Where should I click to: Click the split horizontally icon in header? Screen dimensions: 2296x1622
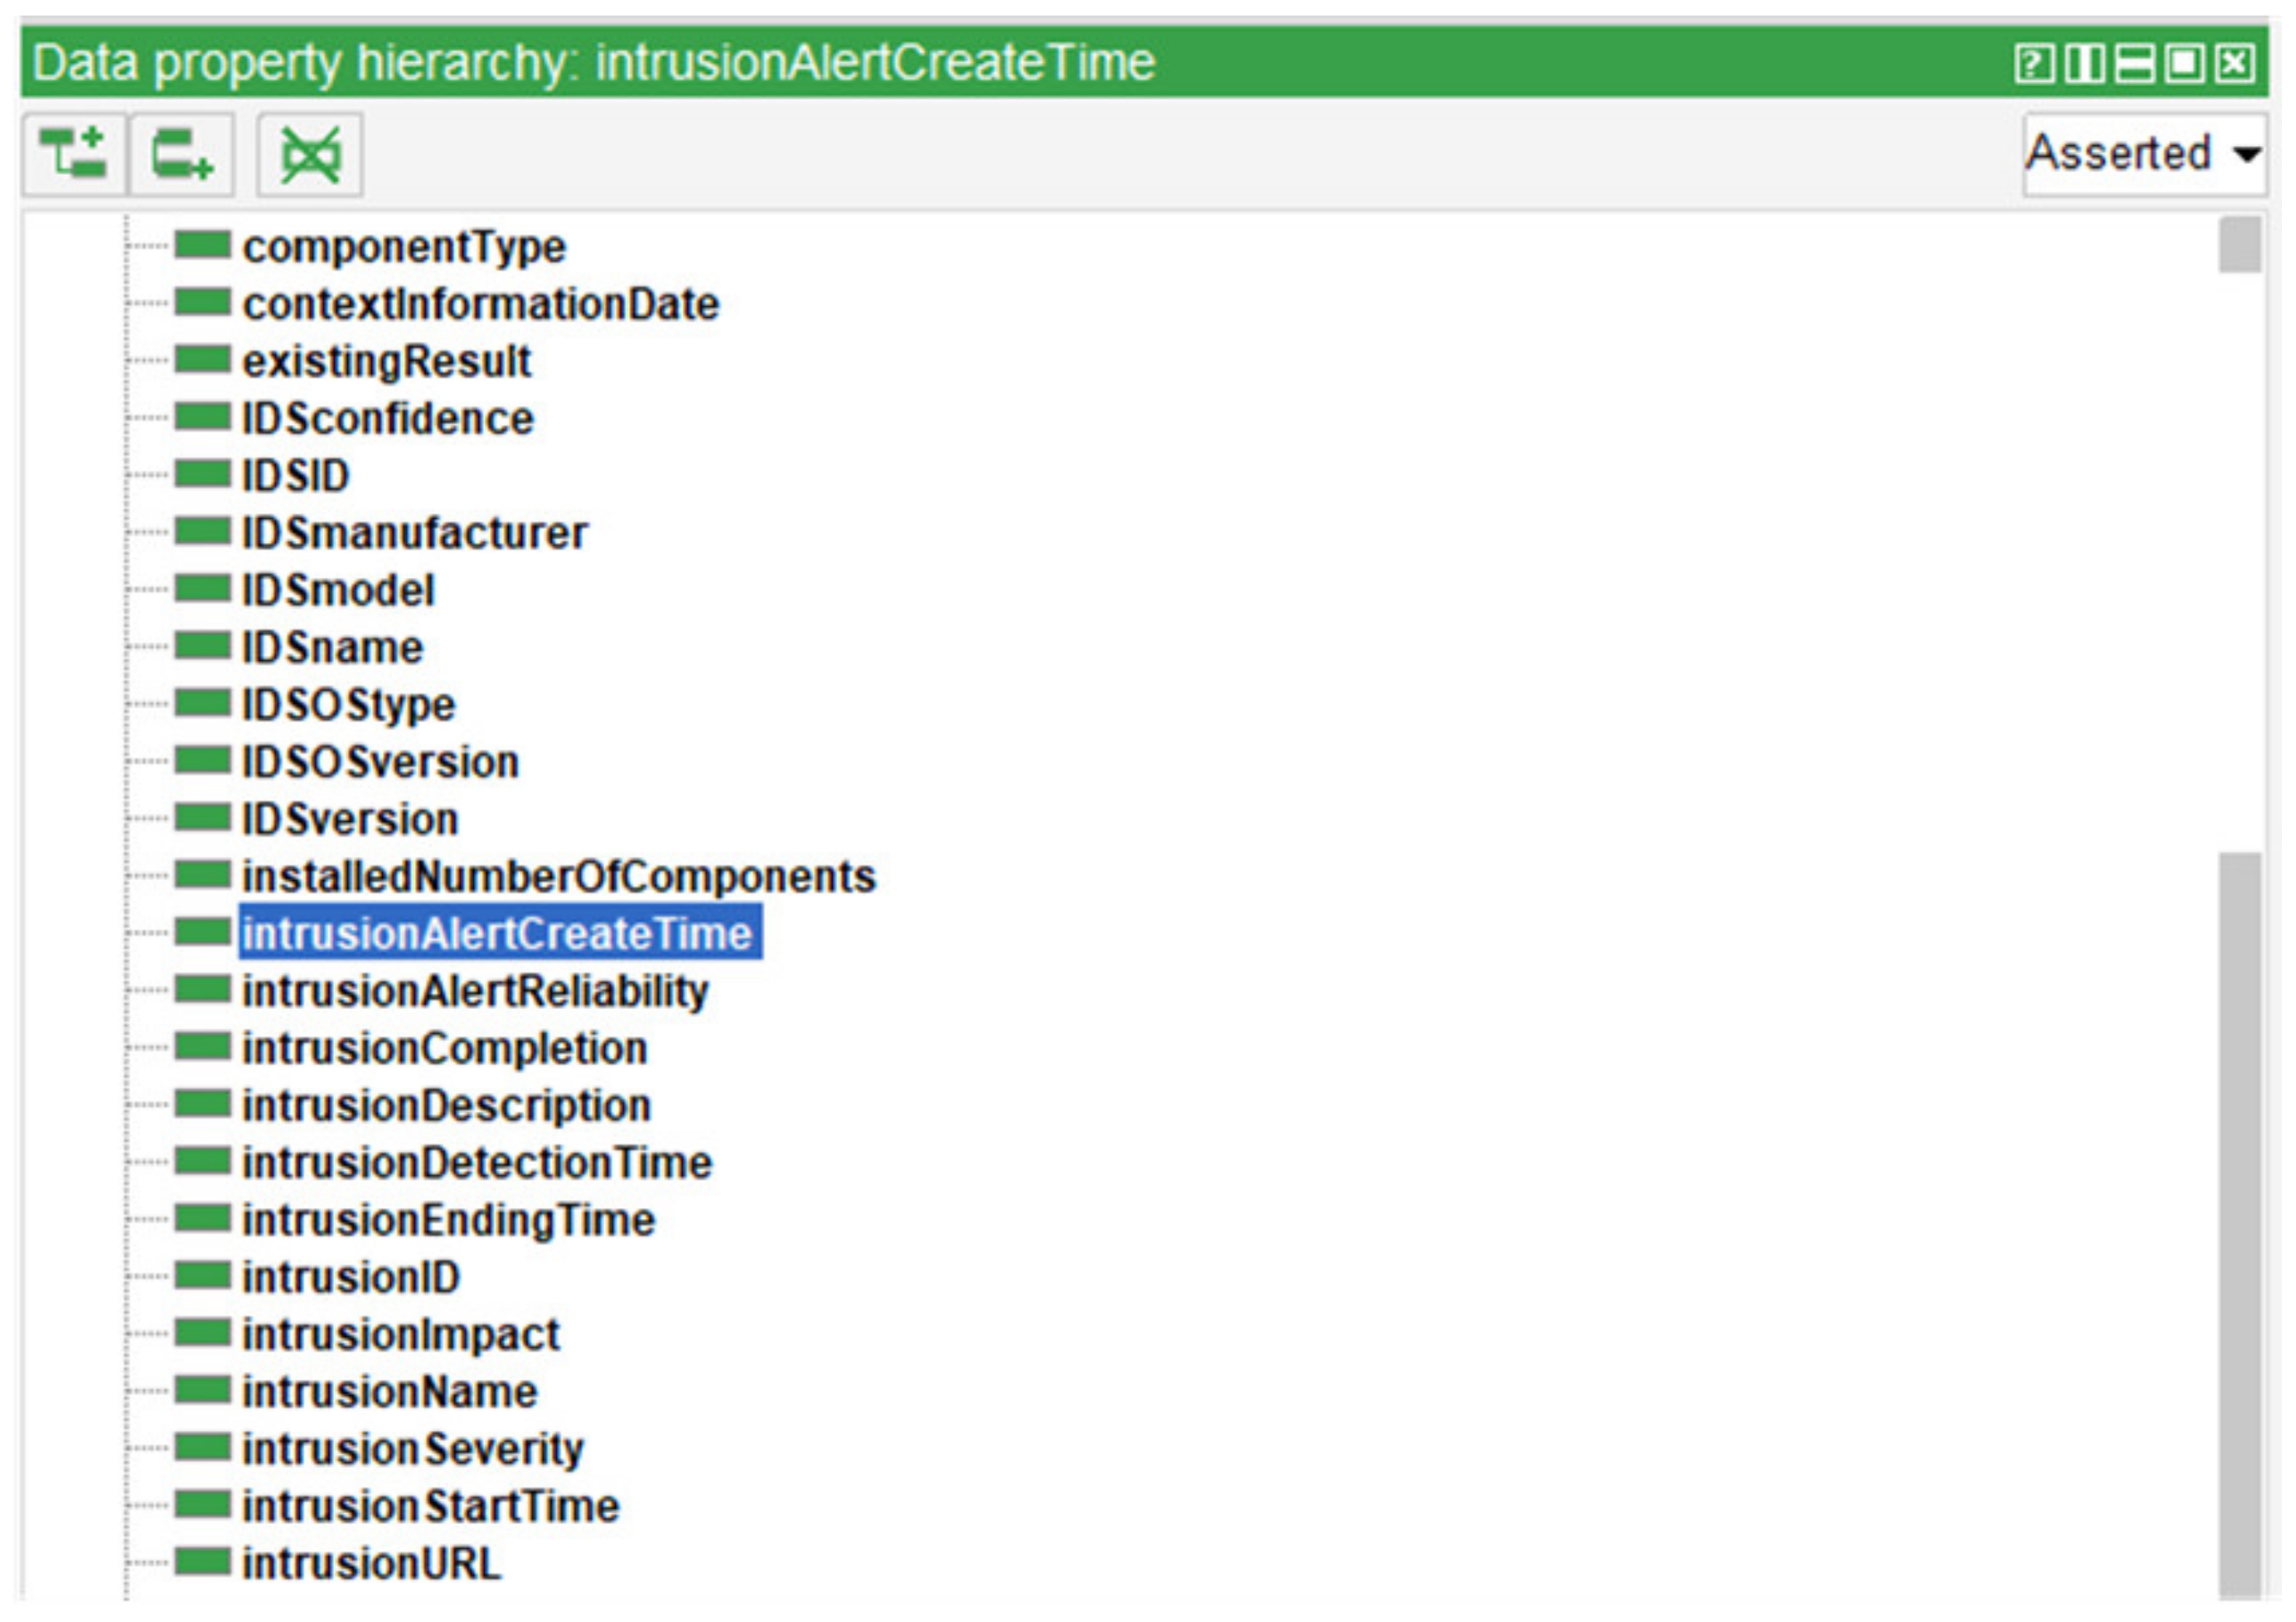coord(2135,64)
